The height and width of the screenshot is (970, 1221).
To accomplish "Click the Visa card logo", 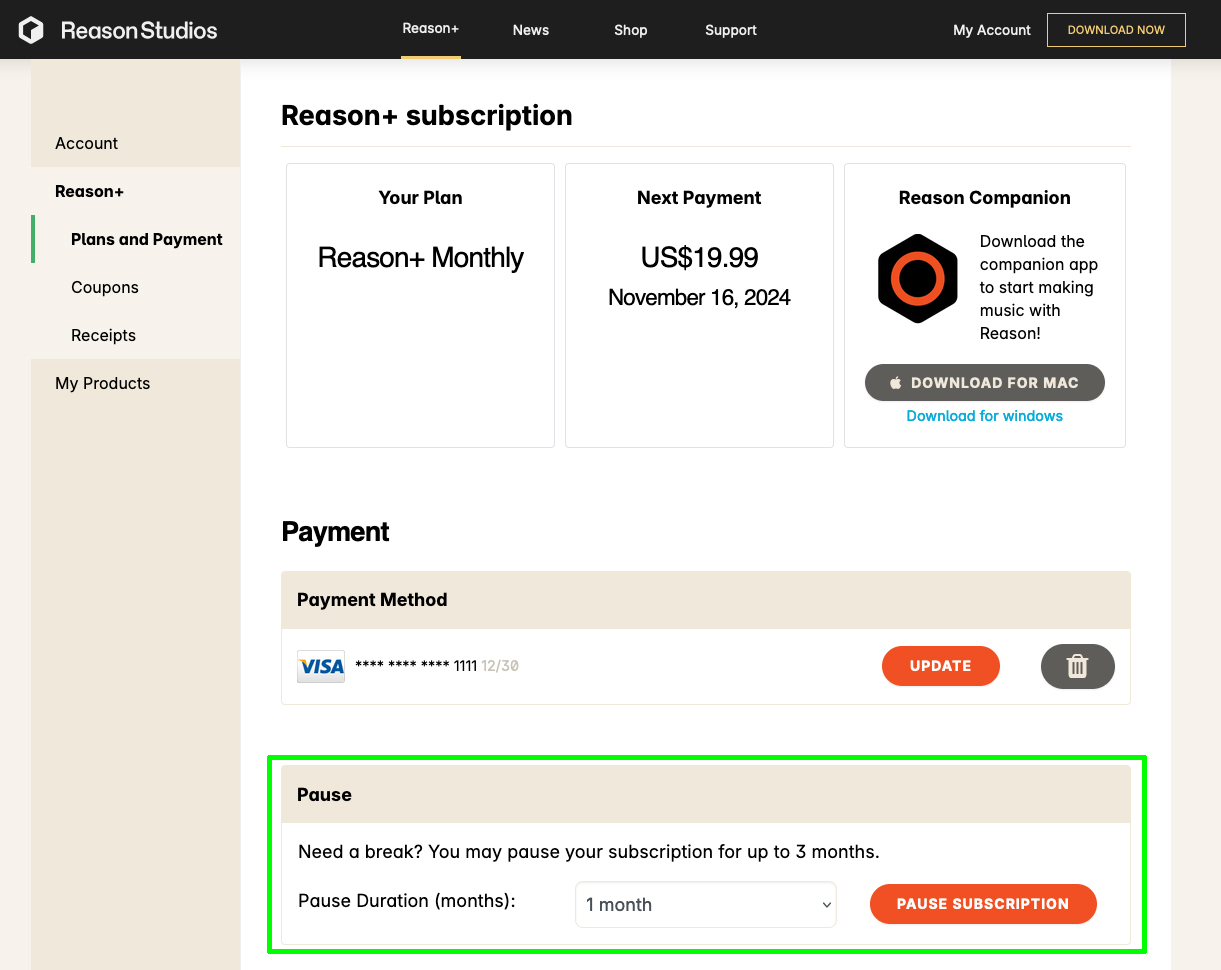I will coord(321,666).
